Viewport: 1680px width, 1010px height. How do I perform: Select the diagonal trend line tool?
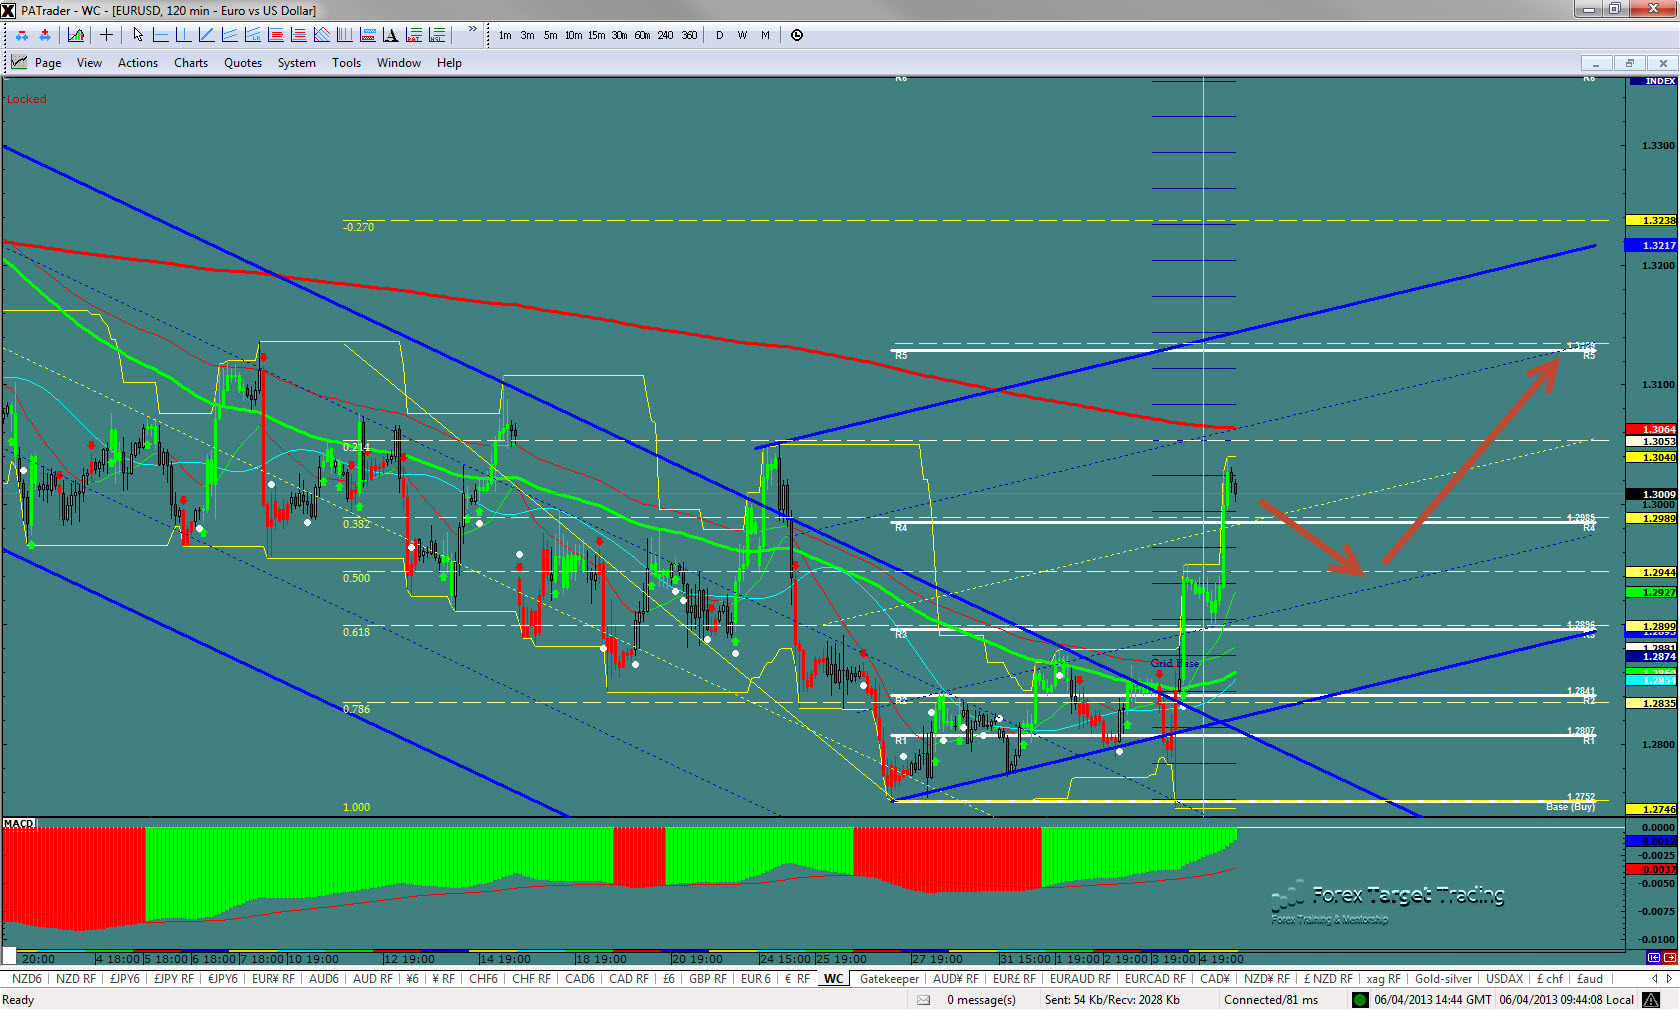pyautogui.click(x=207, y=35)
